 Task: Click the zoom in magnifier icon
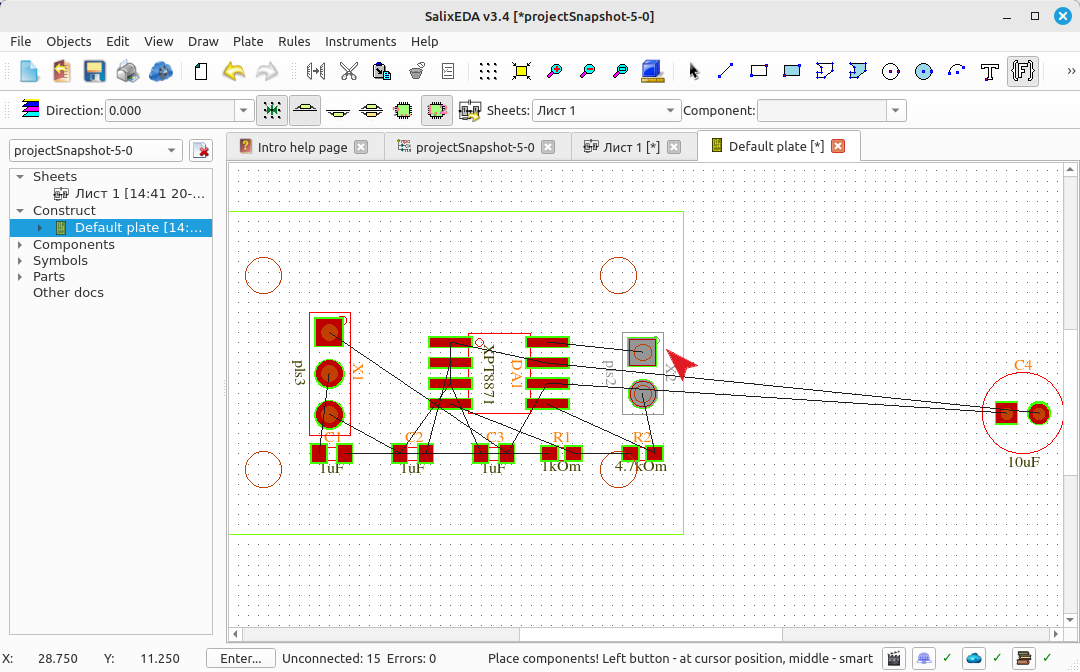point(554,71)
